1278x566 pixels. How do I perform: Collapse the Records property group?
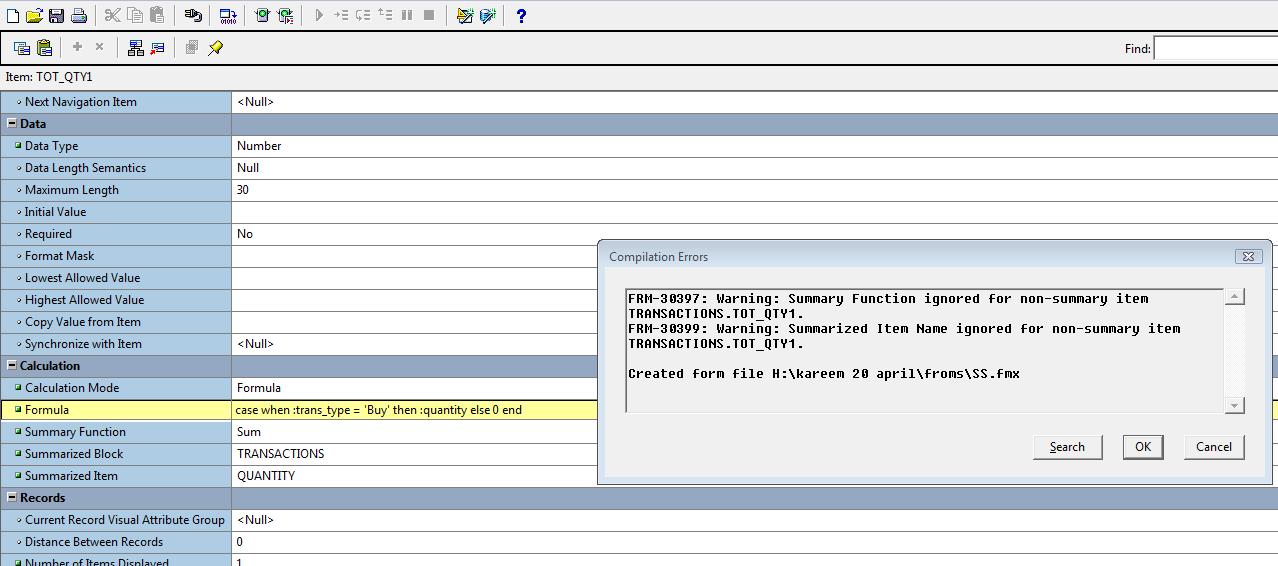(x=12, y=498)
